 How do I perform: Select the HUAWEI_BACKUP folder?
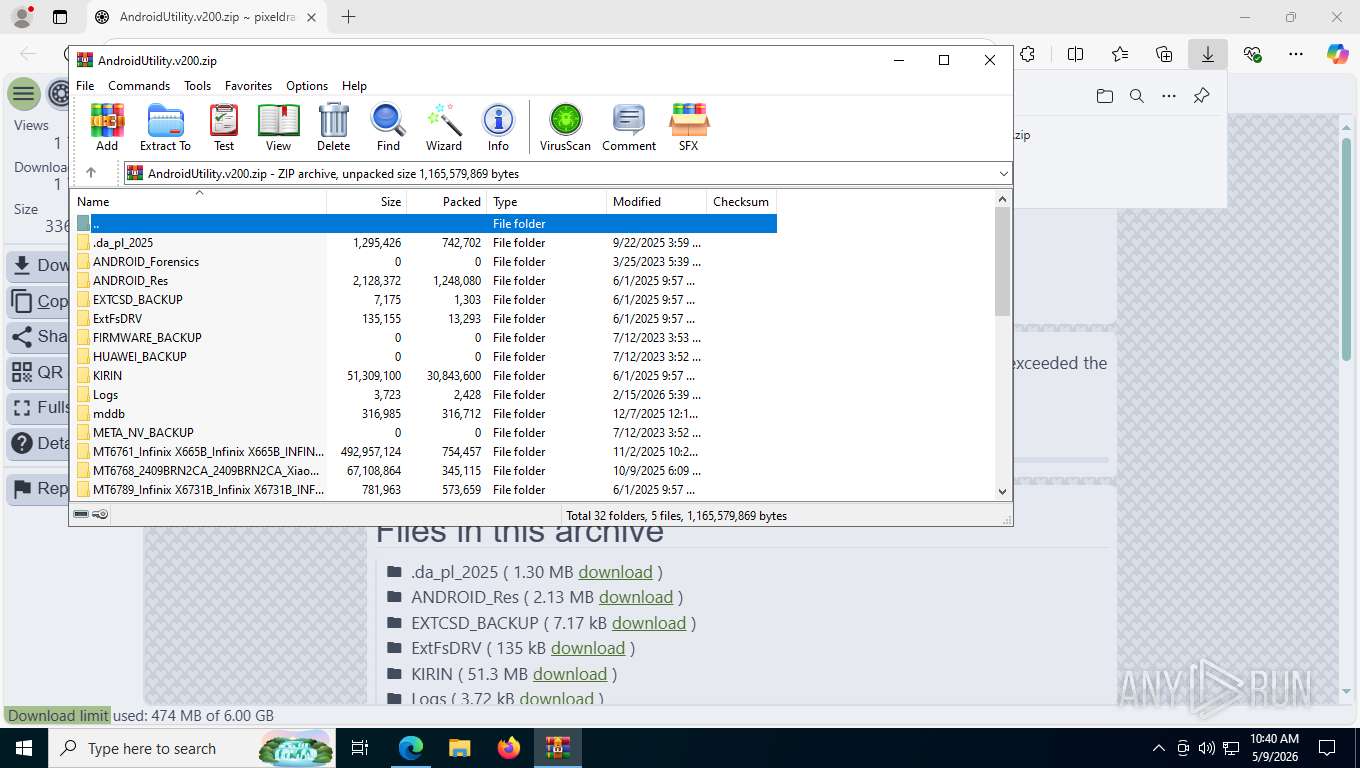[425, 357]
